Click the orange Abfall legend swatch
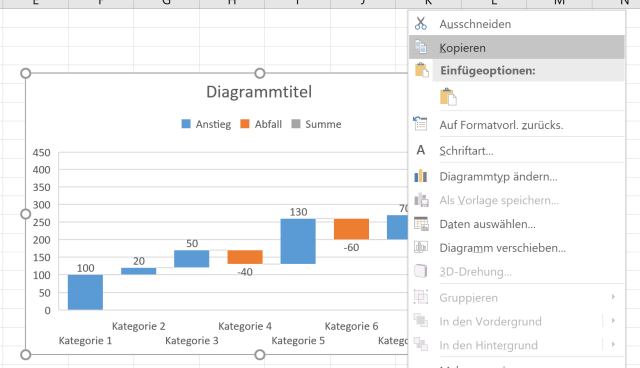640x368 pixels. point(245,124)
